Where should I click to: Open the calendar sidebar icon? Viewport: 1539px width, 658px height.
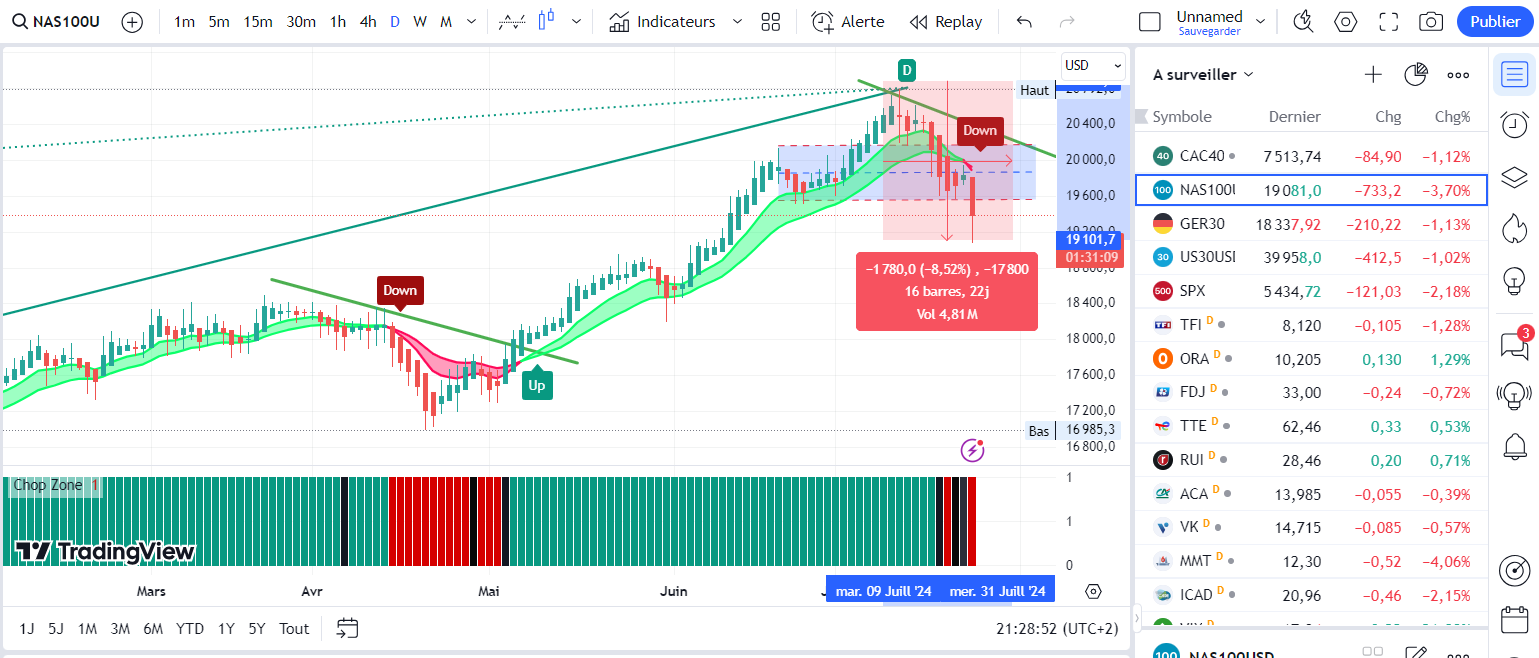(1515, 619)
